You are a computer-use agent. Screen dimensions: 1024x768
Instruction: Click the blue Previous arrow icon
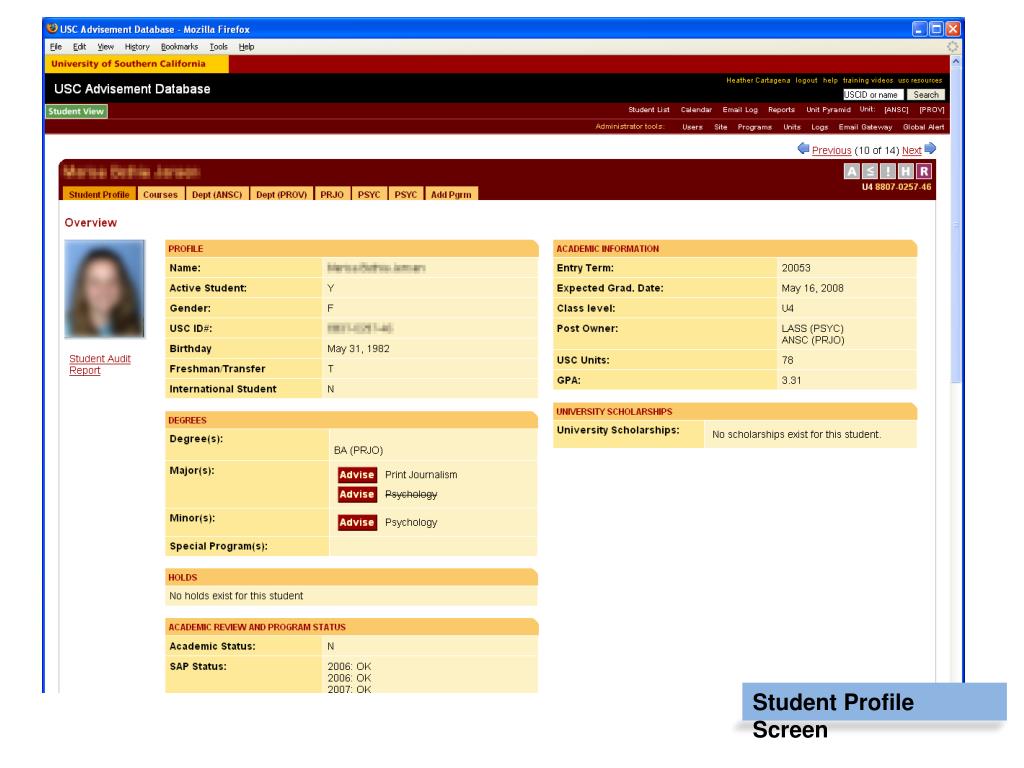click(x=803, y=149)
